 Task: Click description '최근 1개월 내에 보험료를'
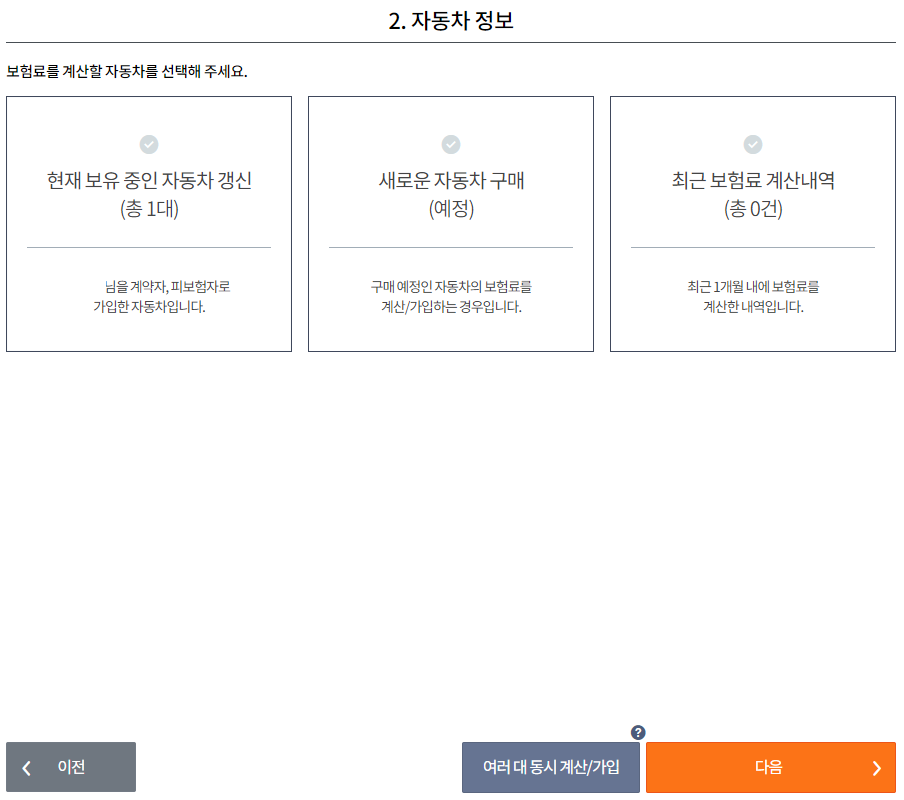tap(753, 286)
